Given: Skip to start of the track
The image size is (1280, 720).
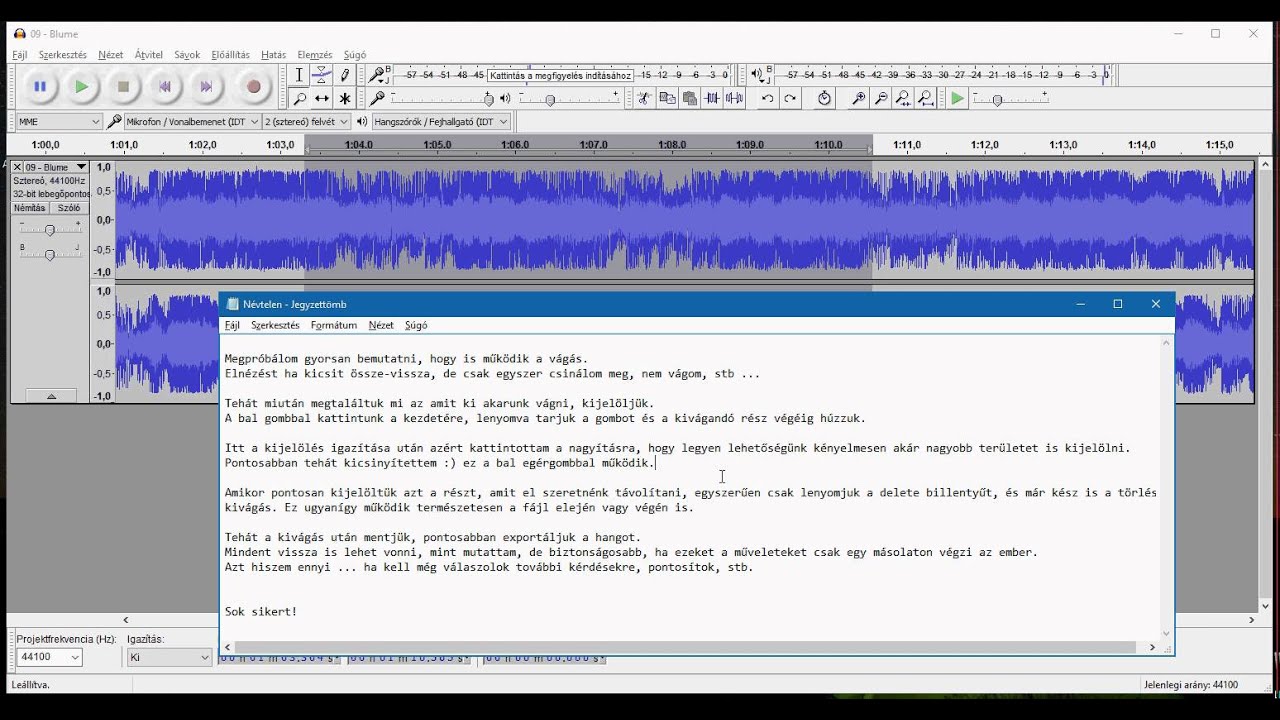Looking at the screenshot, I should point(165,87).
